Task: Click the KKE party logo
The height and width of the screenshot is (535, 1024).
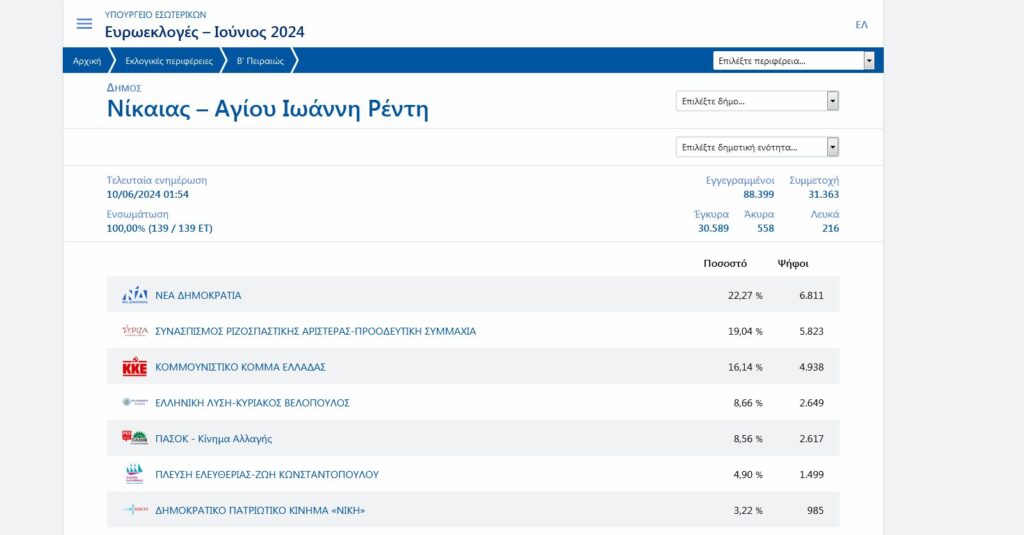Action: [135, 366]
